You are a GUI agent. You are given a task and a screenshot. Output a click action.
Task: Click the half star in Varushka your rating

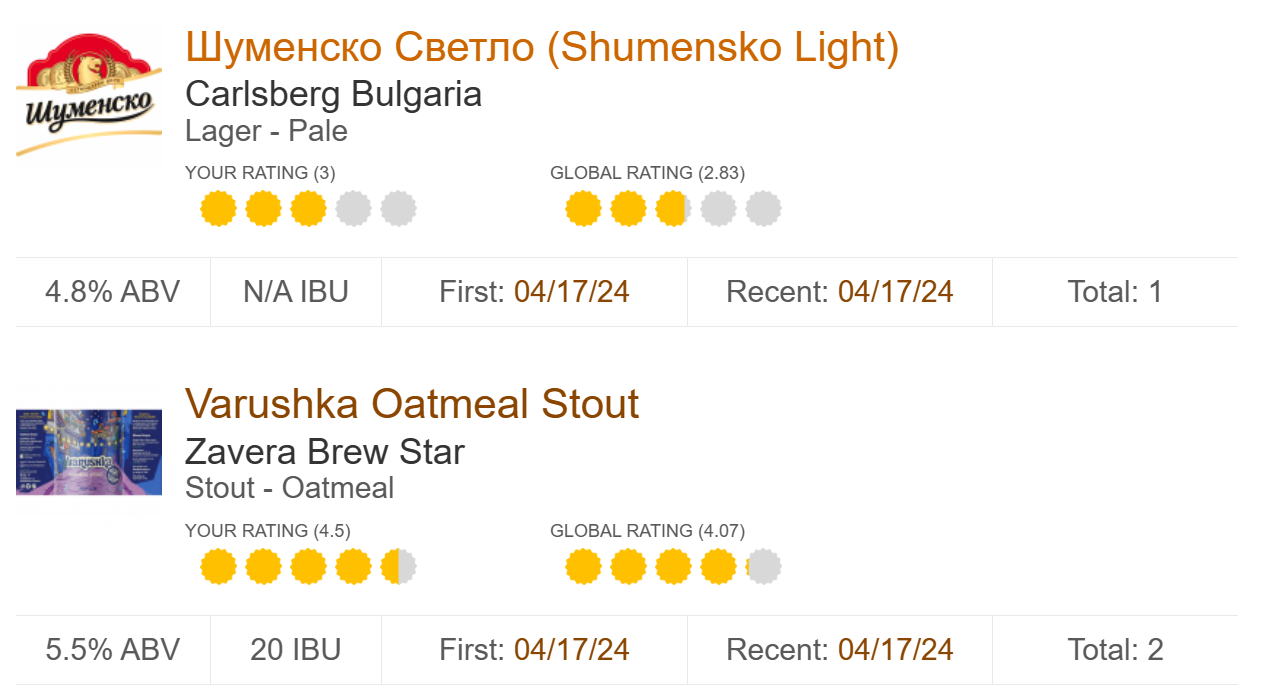tap(398, 567)
